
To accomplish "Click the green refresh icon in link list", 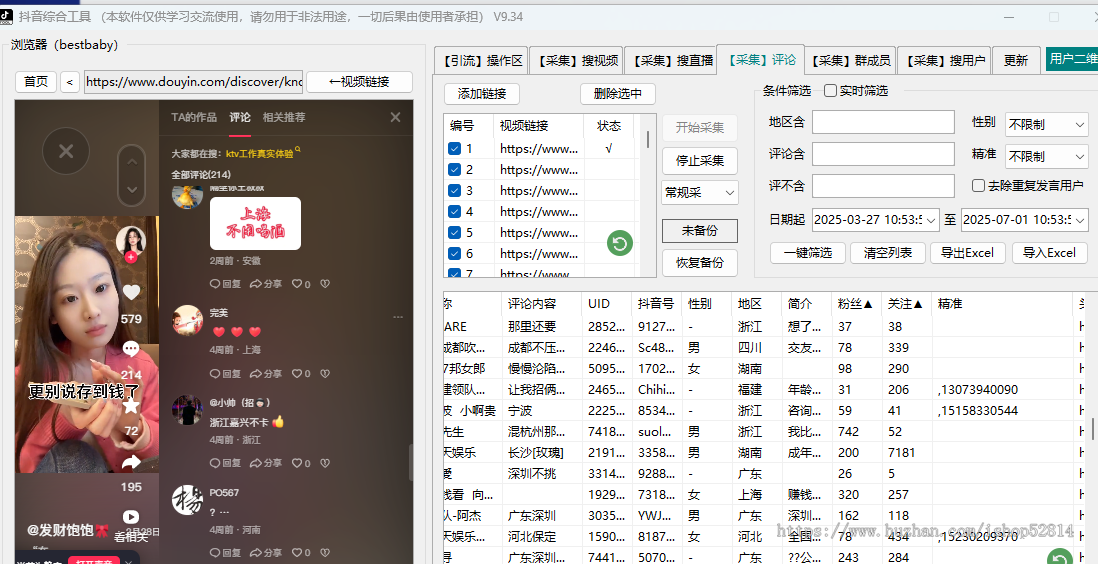I will click(x=620, y=243).
